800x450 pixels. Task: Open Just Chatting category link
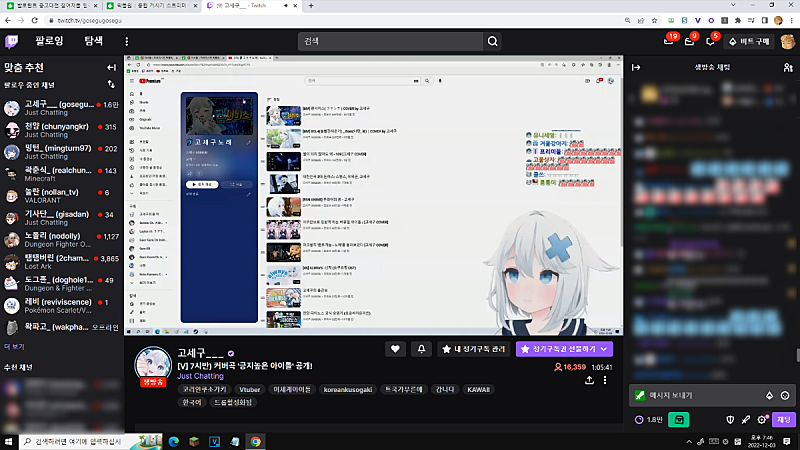click(201, 376)
